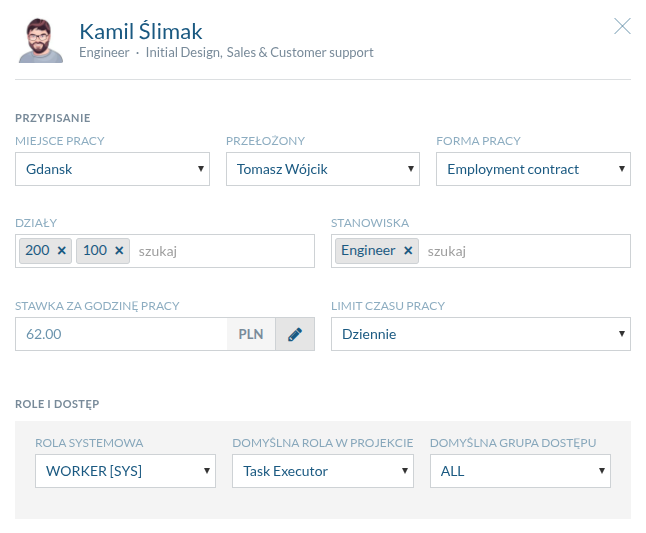Open the Limit czasu pracy Dziennie dropdown

(x=481, y=334)
